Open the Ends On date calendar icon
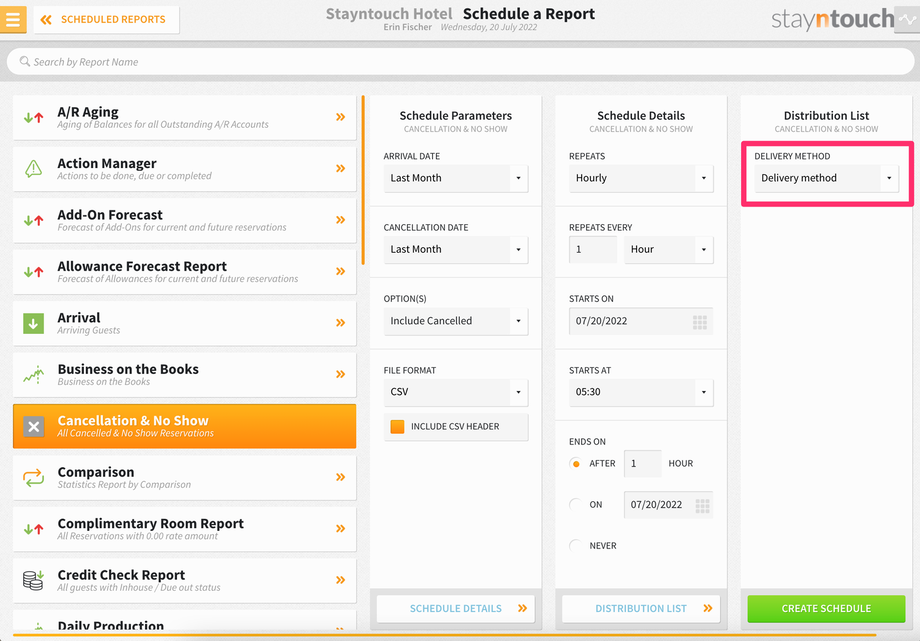 click(702, 505)
